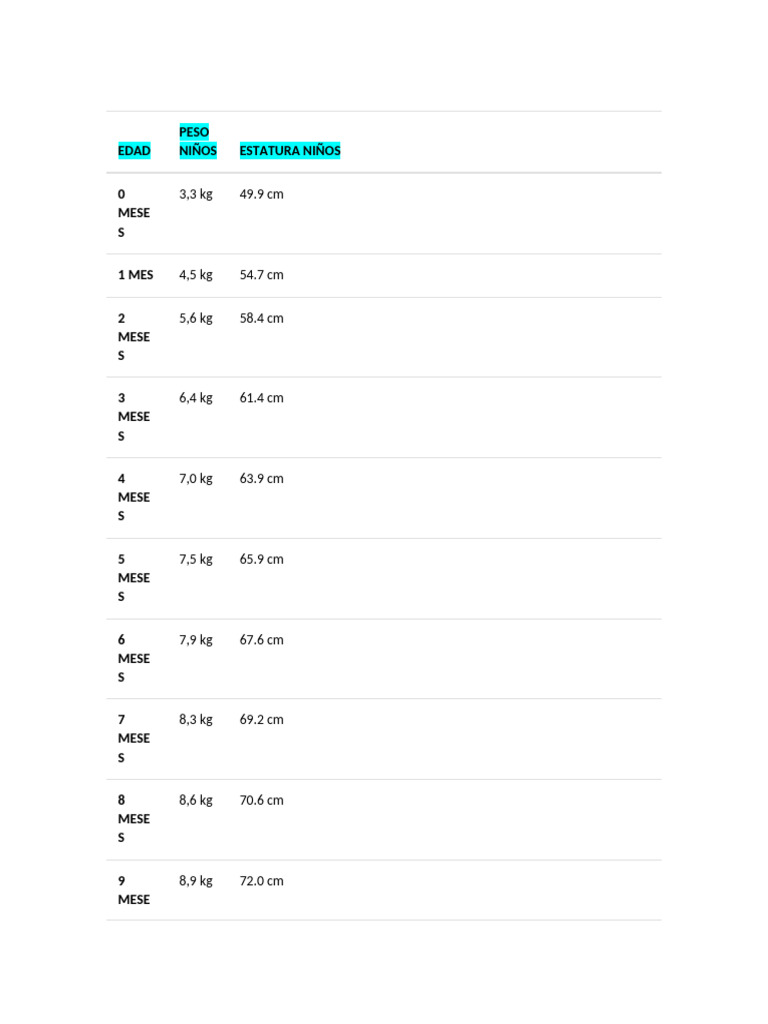768x1024 pixels.
Task: Click the ESTATURA NIÑOS header
Action: tap(290, 151)
